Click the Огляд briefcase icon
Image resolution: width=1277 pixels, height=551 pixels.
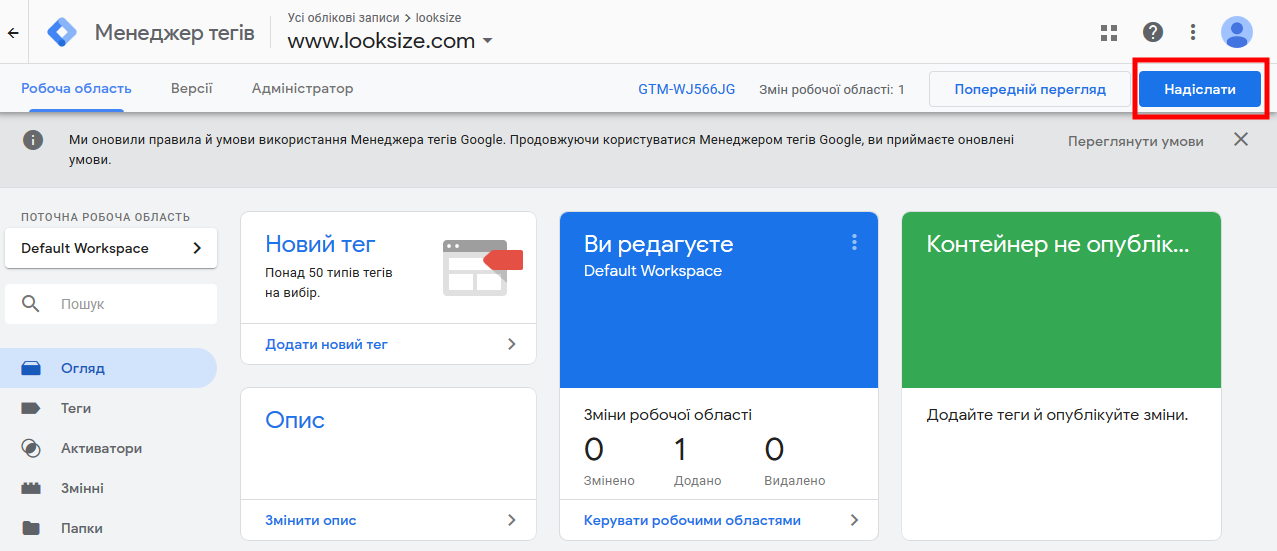pyautogui.click(x=31, y=368)
